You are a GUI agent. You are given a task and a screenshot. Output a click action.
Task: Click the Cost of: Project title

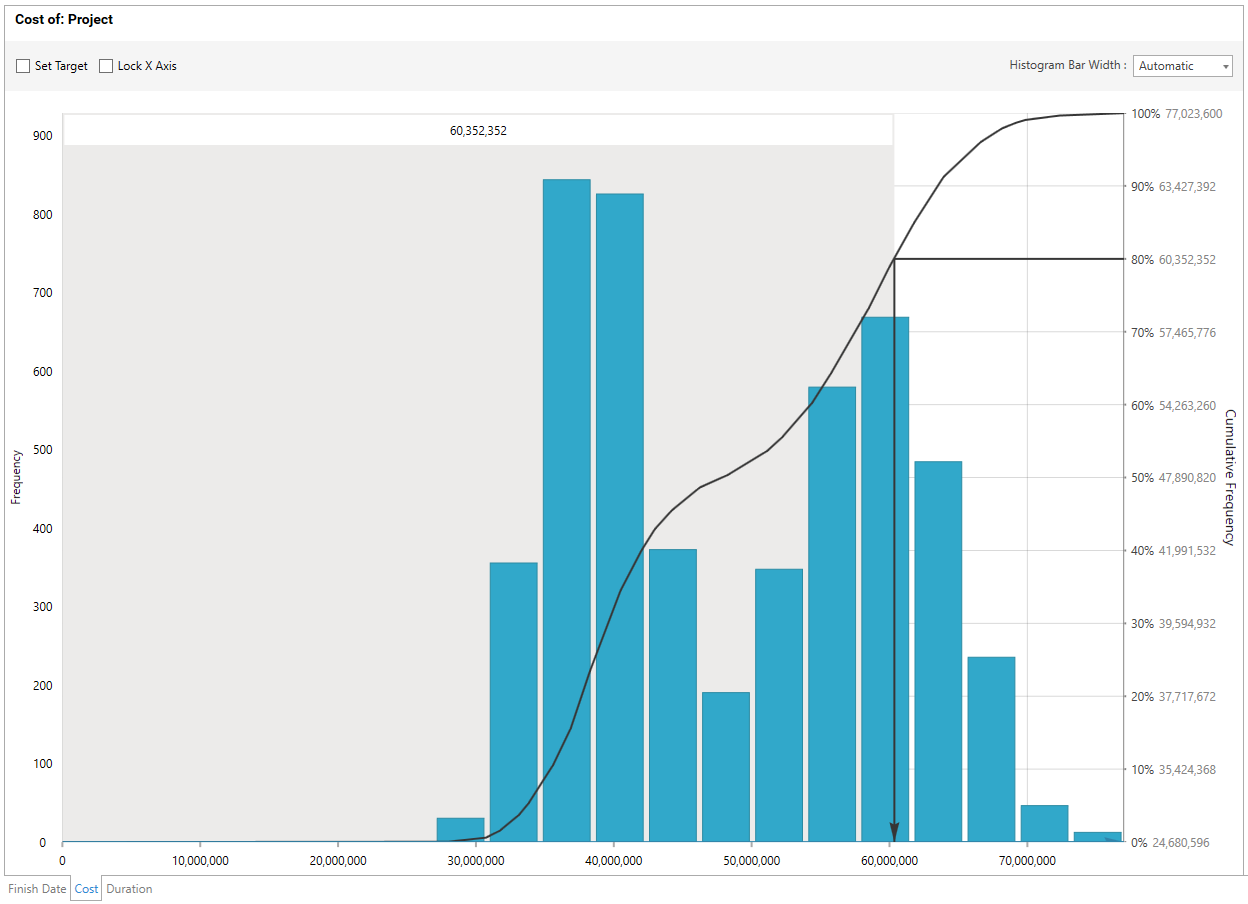[64, 19]
